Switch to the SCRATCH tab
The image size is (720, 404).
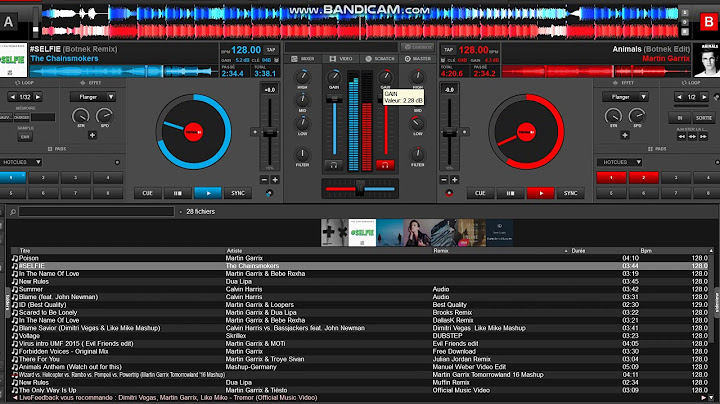pos(380,59)
